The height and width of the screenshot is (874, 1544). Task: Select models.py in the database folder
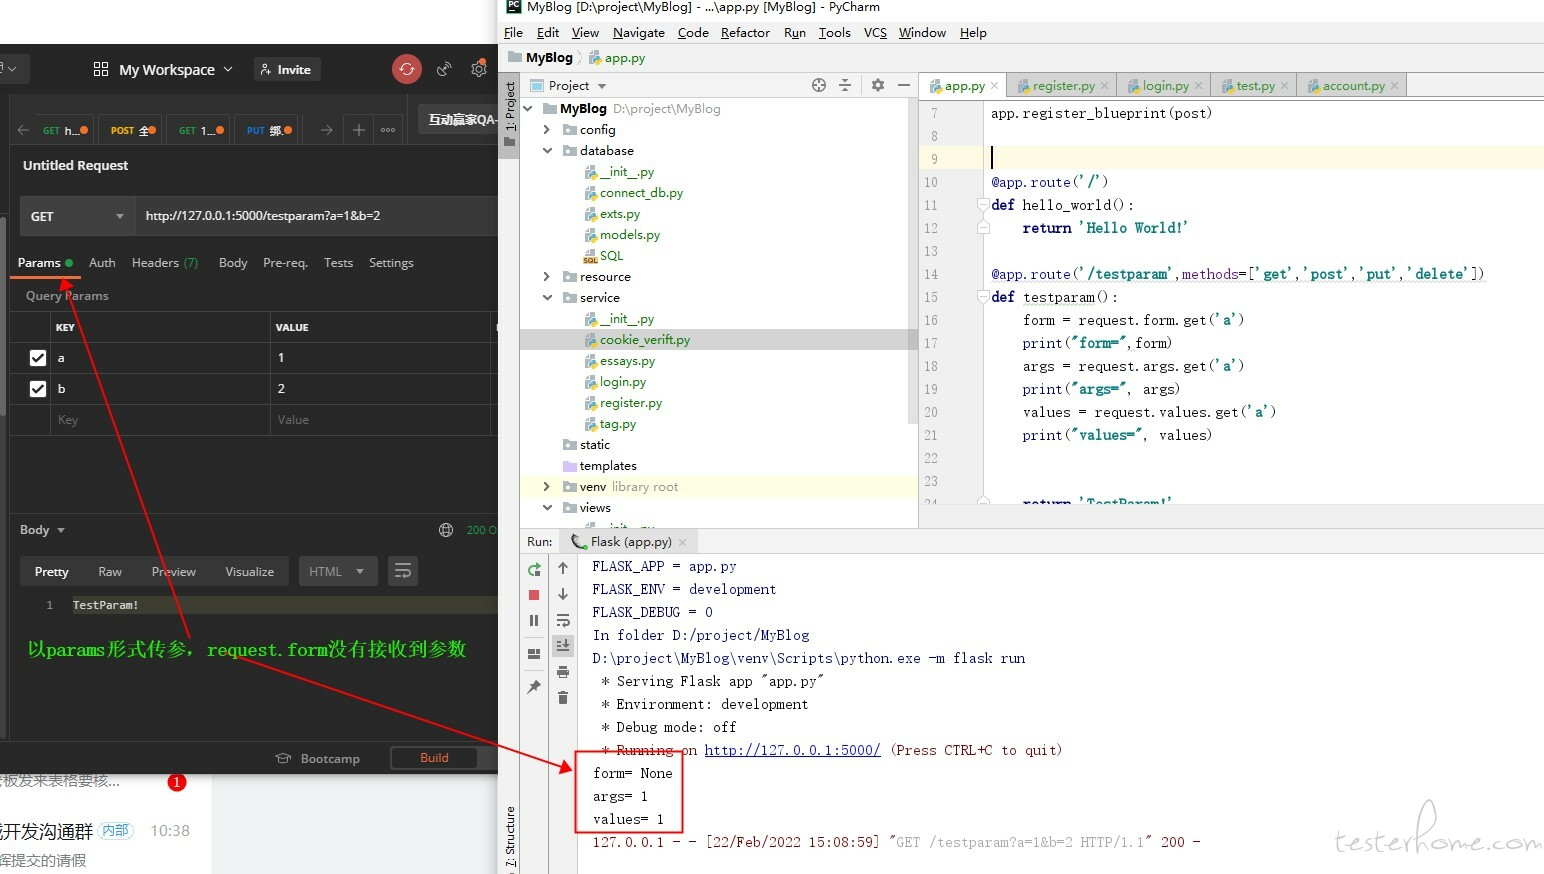click(630, 235)
